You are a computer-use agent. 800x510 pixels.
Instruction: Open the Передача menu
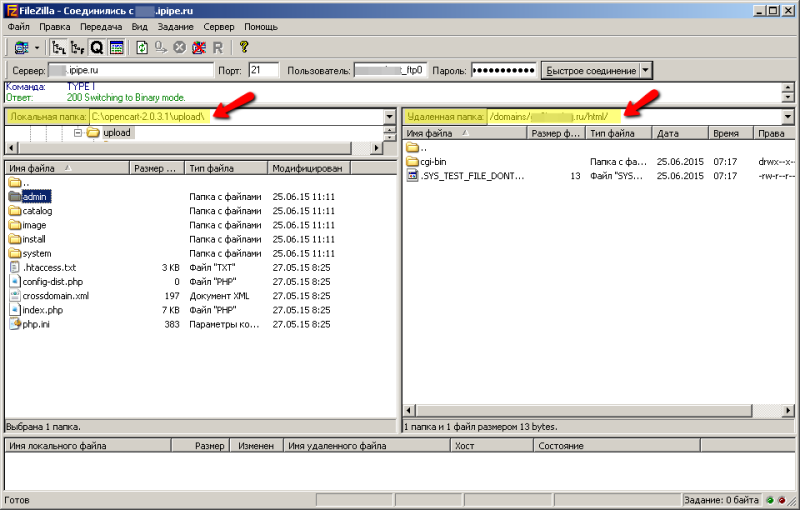pos(102,26)
